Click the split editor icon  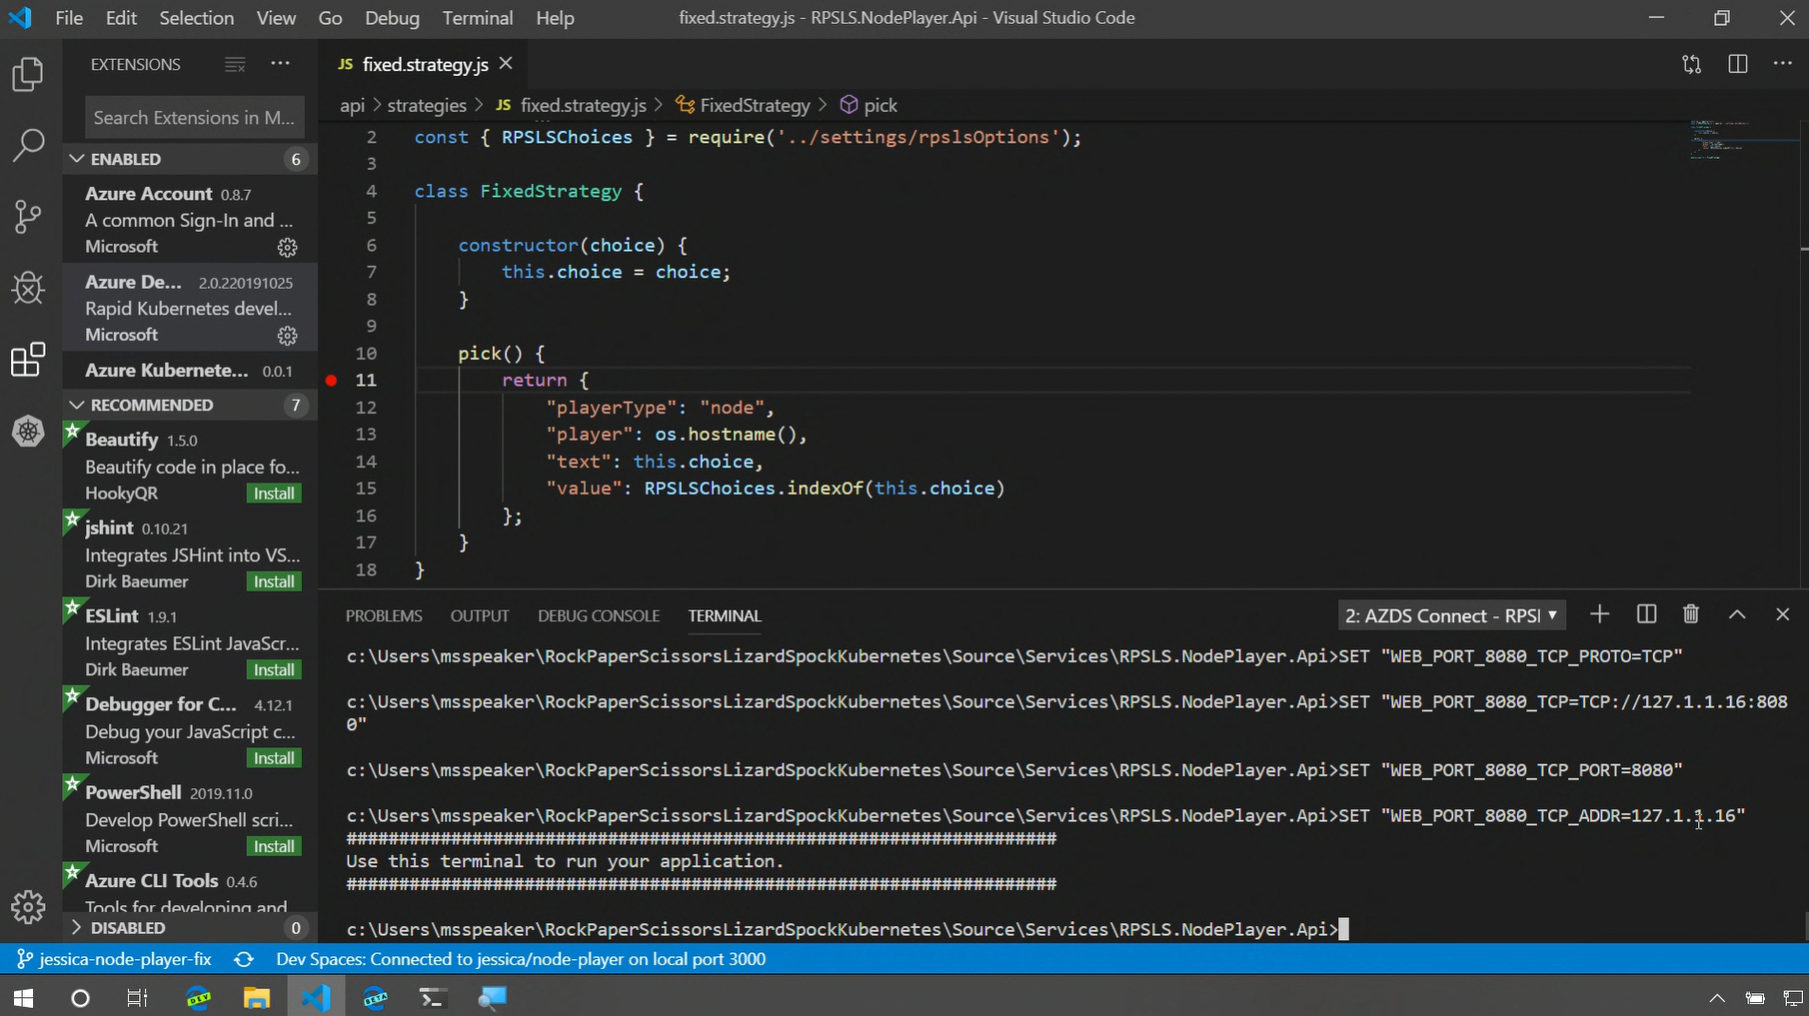click(x=1737, y=64)
